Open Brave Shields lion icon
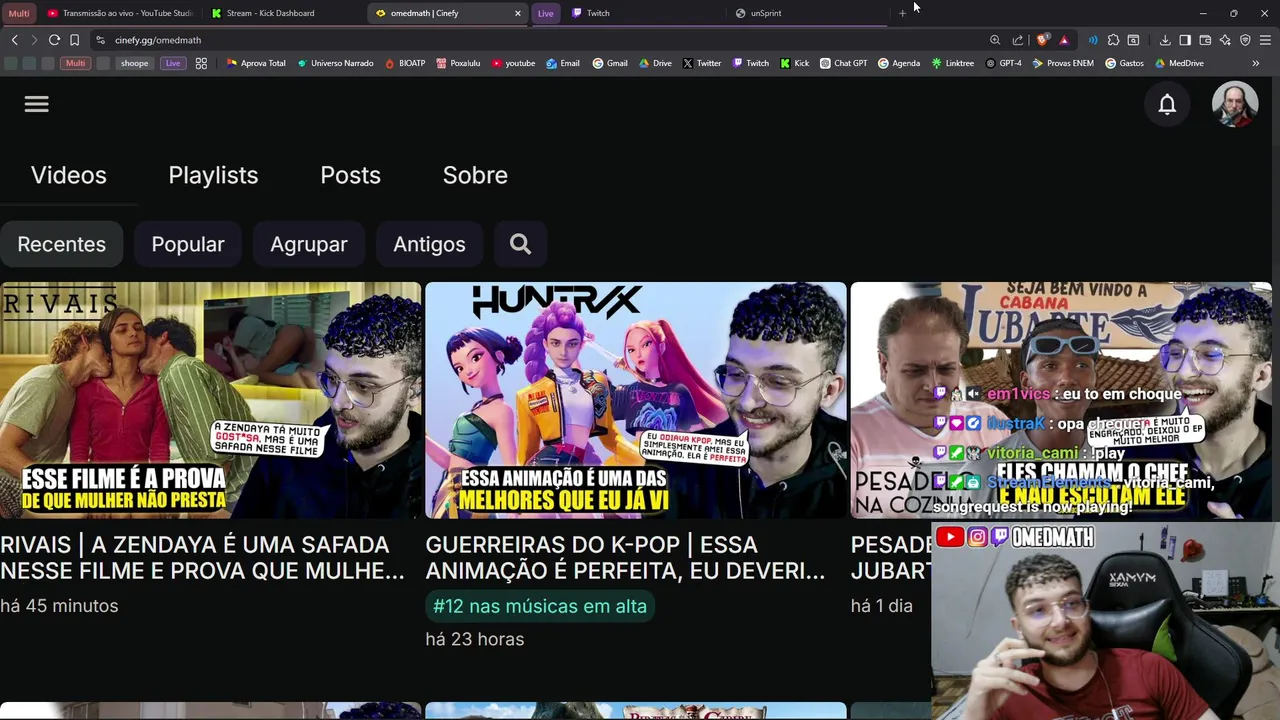1280x720 pixels. click(1043, 40)
